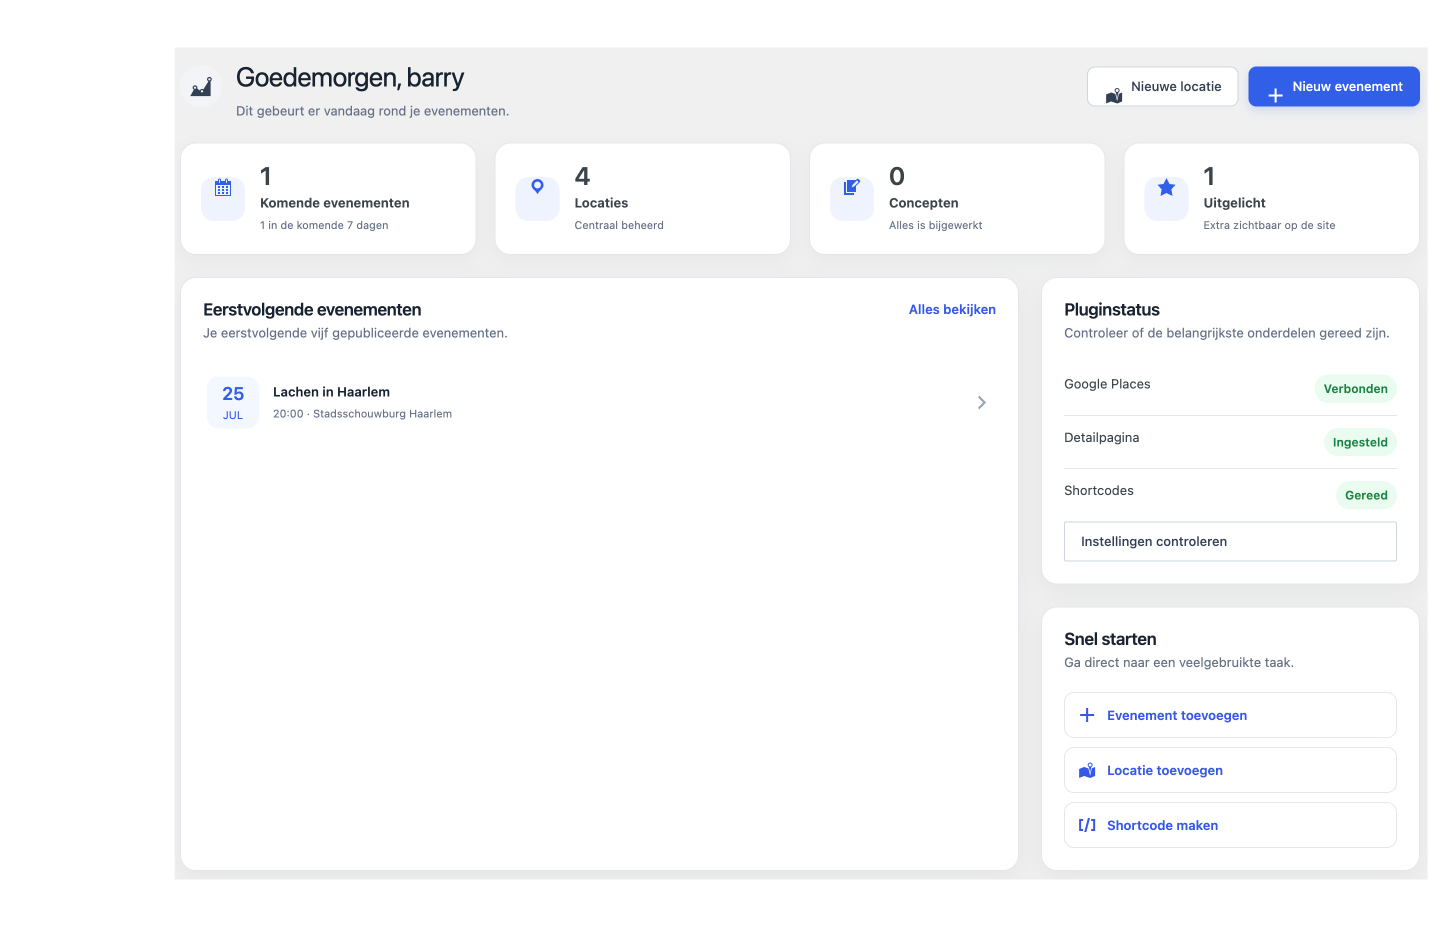Click the plus icon beside Evenement toevoegen

(1087, 715)
